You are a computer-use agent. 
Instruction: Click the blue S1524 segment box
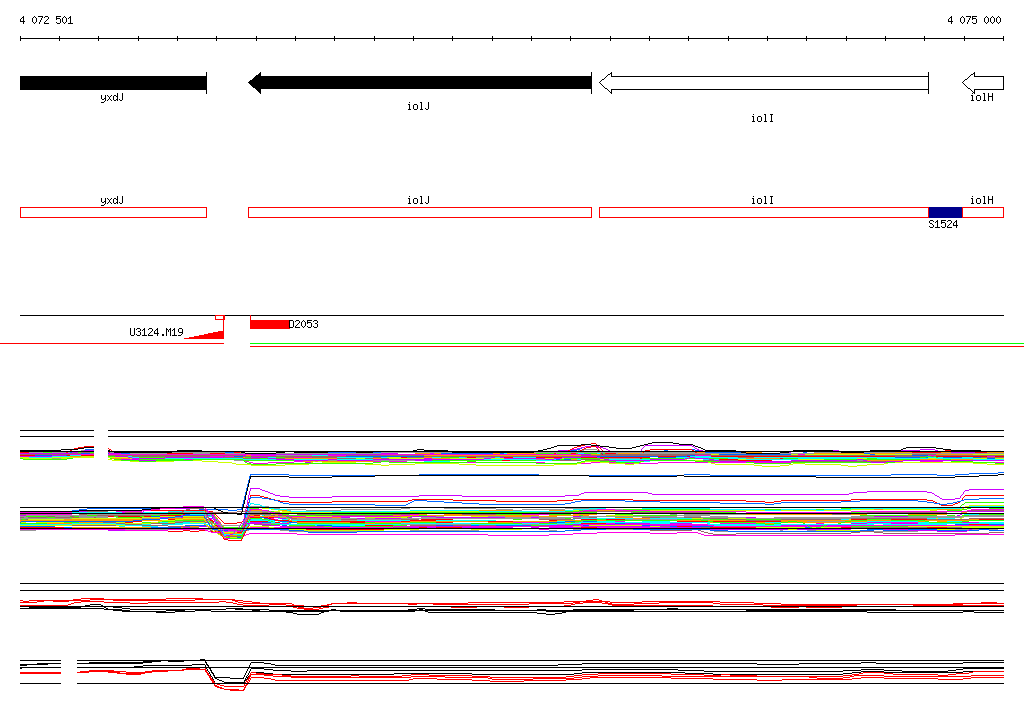click(945, 212)
